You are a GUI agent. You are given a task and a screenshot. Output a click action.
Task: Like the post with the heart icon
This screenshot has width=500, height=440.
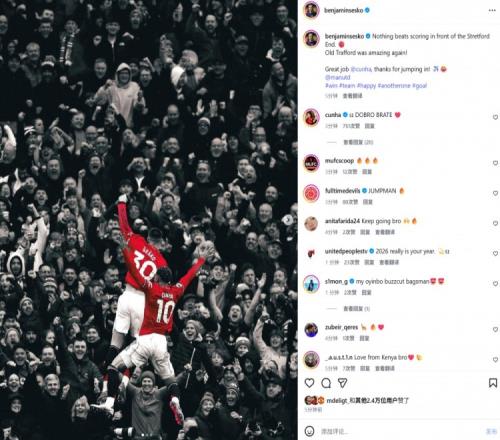click(309, 383)
